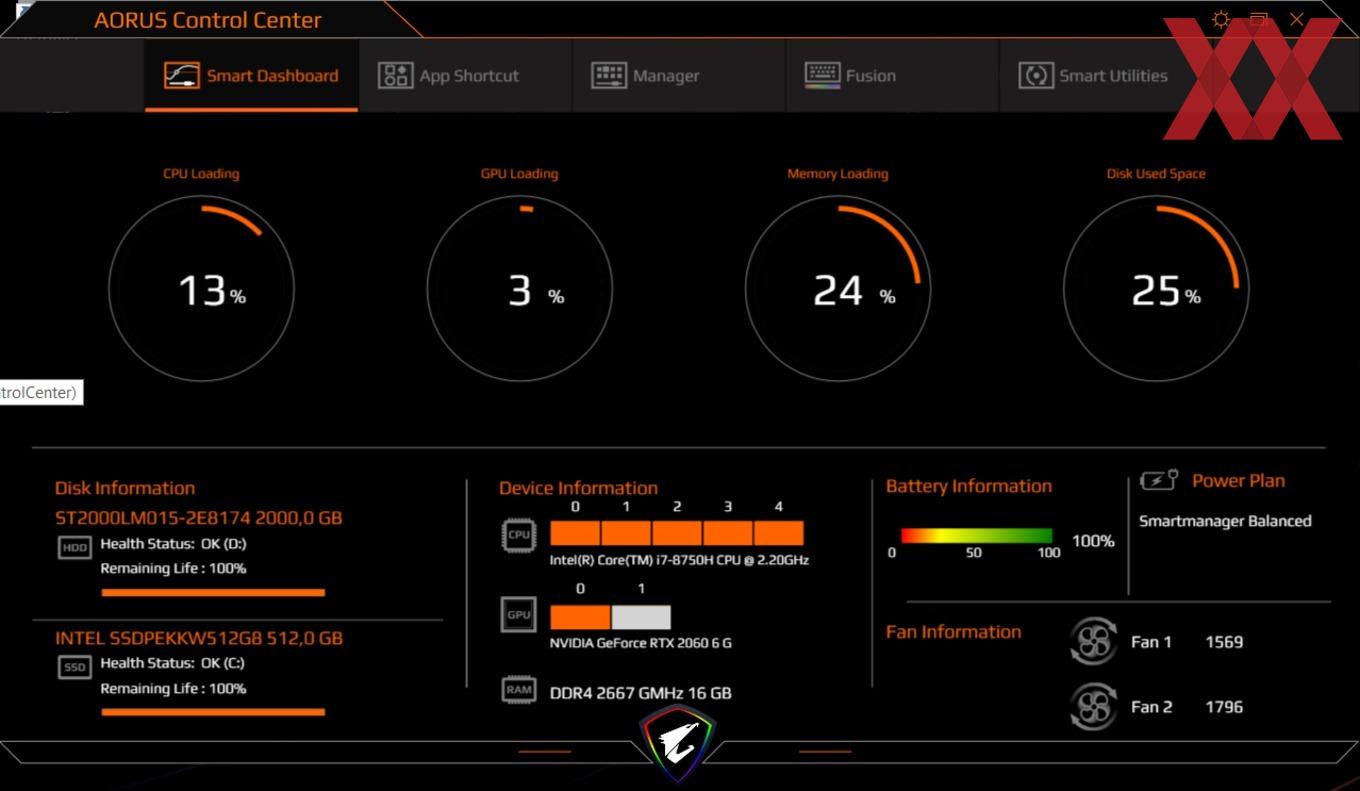Click Health Status OK (D:) text

174,544
